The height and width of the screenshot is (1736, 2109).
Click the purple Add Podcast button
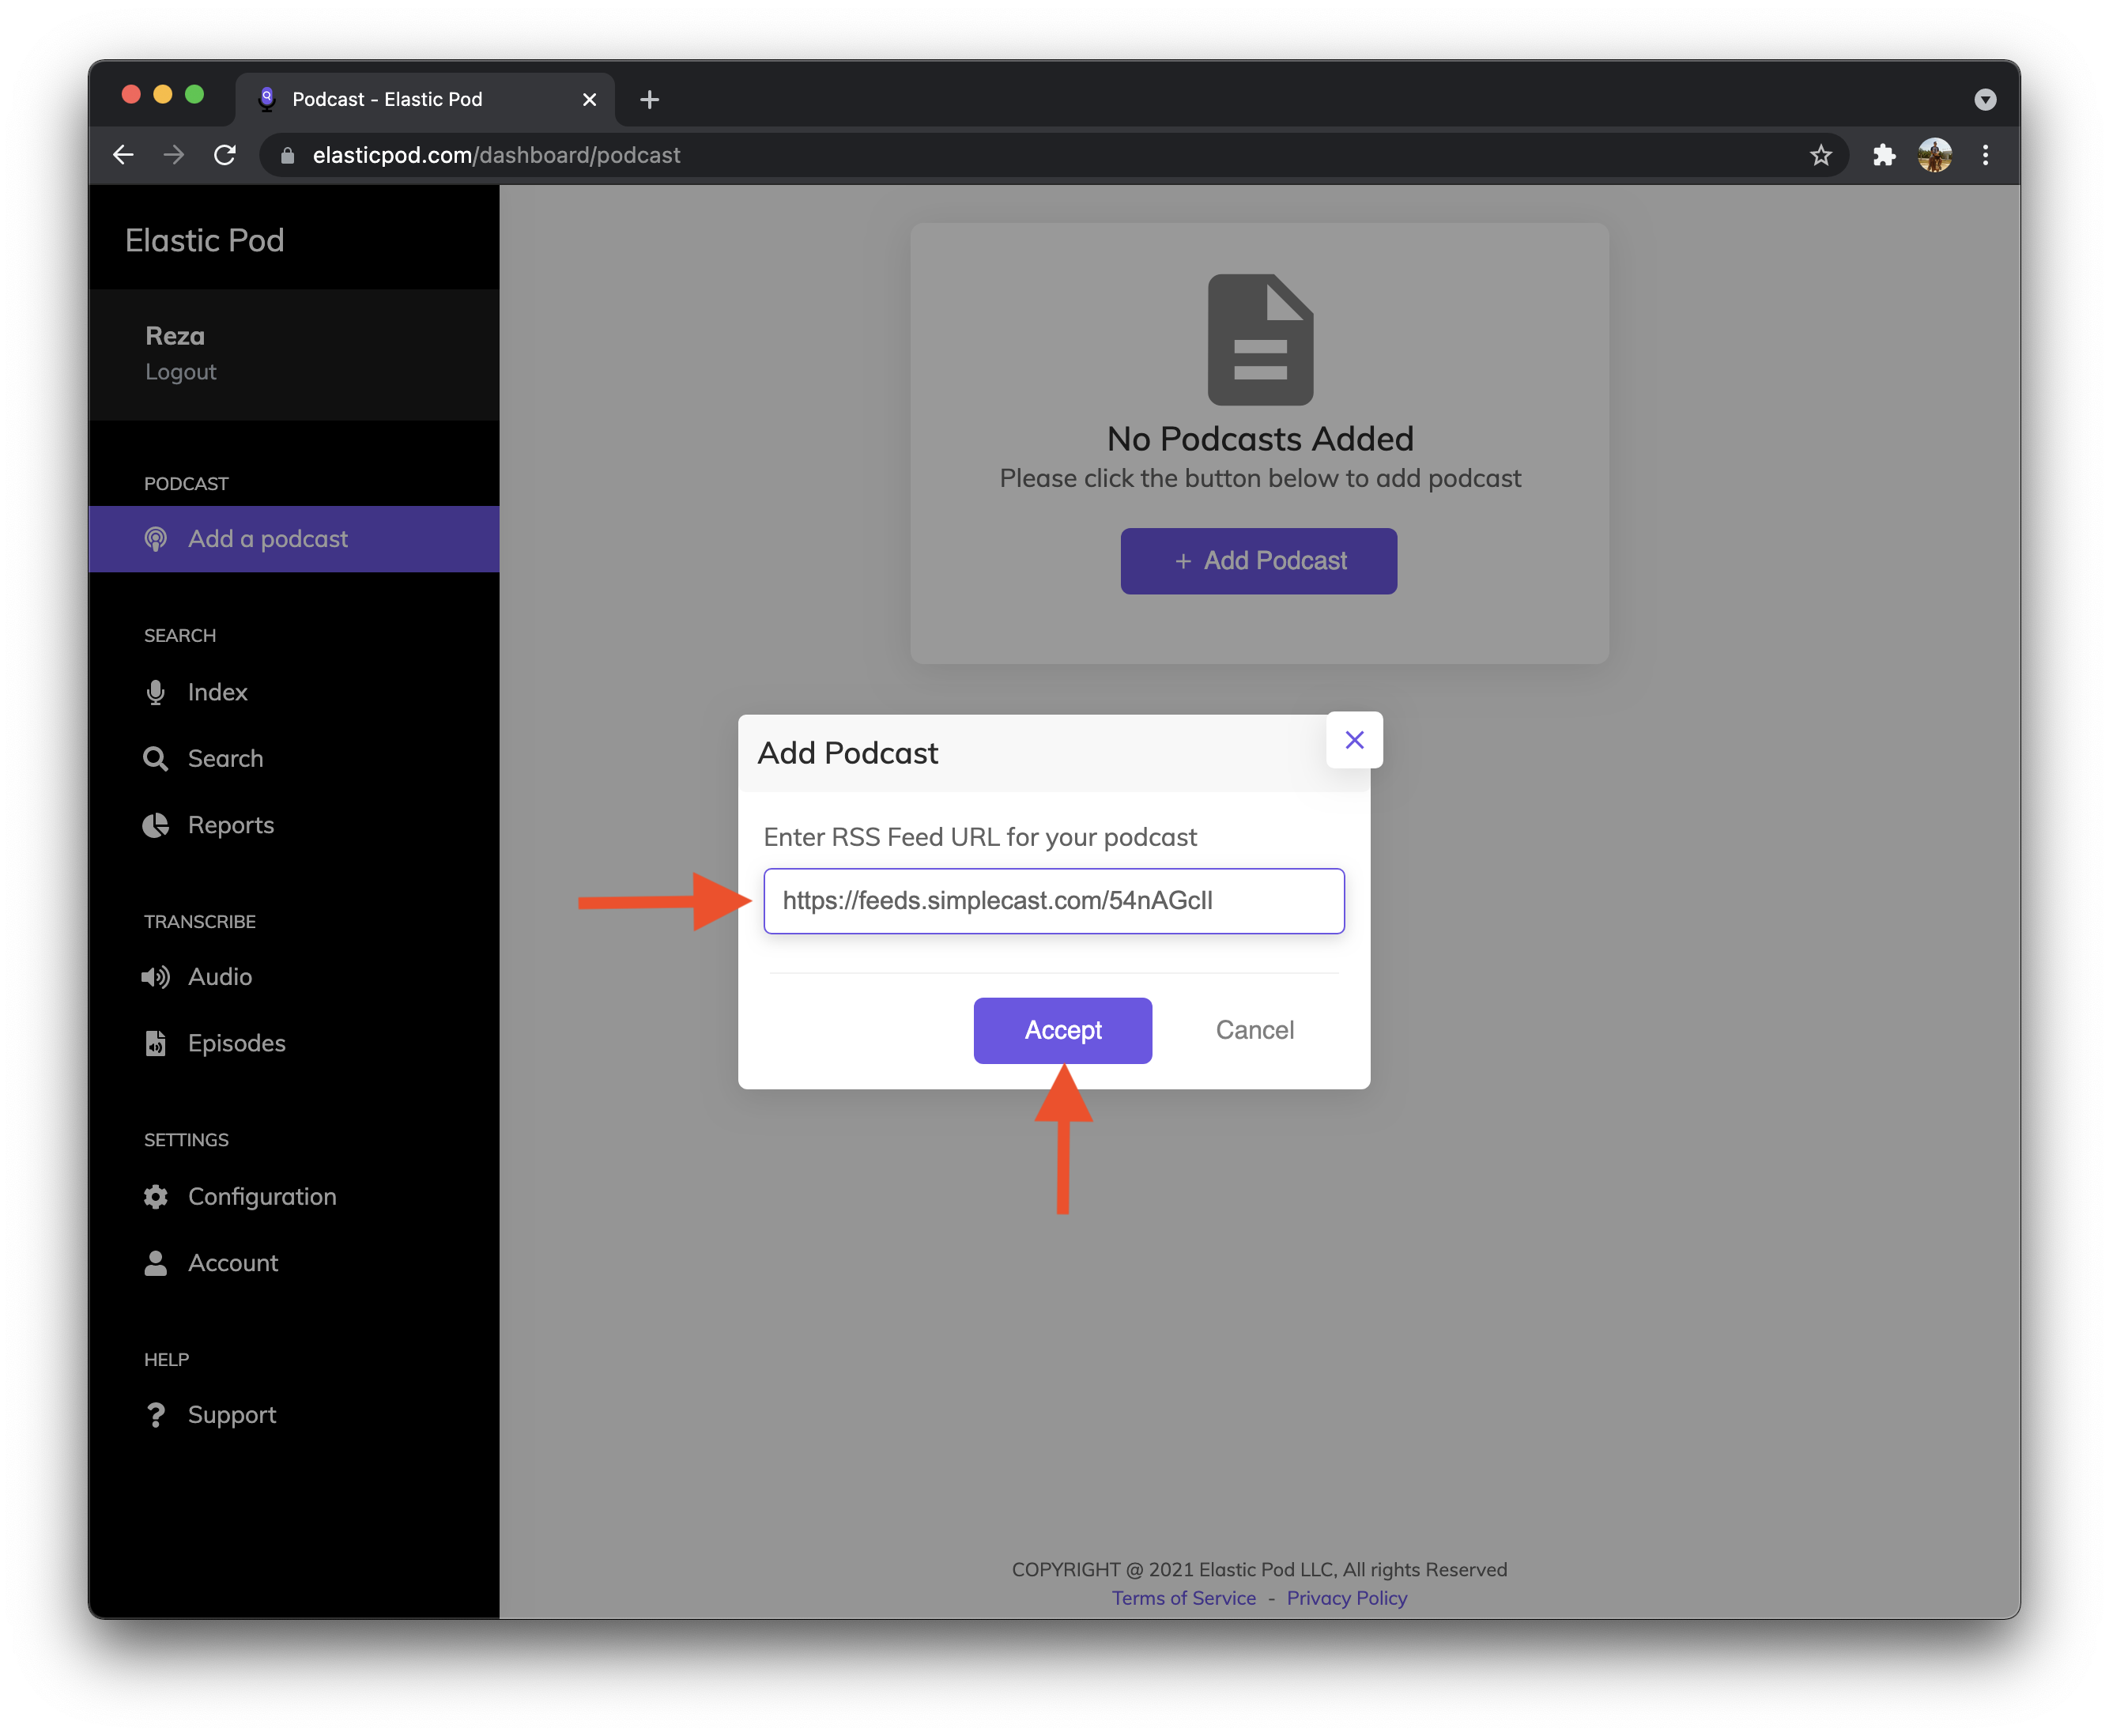pyautogui.click(x=1258, y=561)
